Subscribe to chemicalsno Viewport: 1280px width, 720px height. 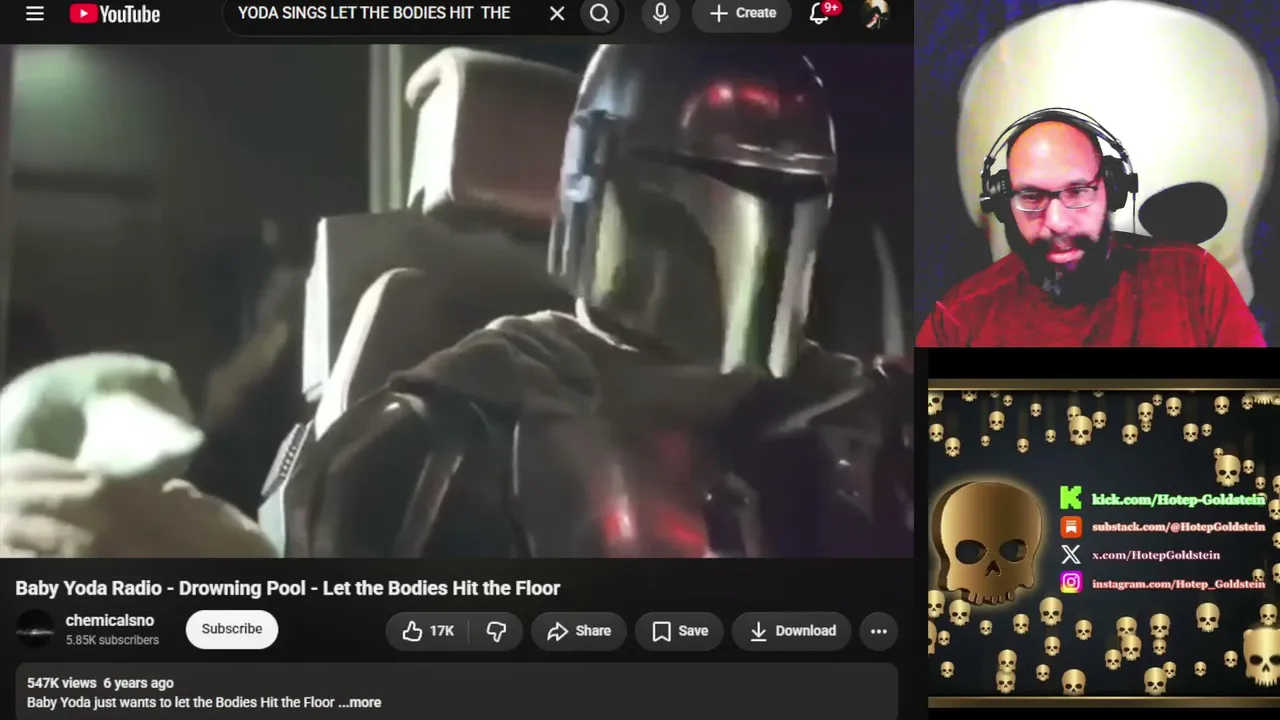point(232,629)
